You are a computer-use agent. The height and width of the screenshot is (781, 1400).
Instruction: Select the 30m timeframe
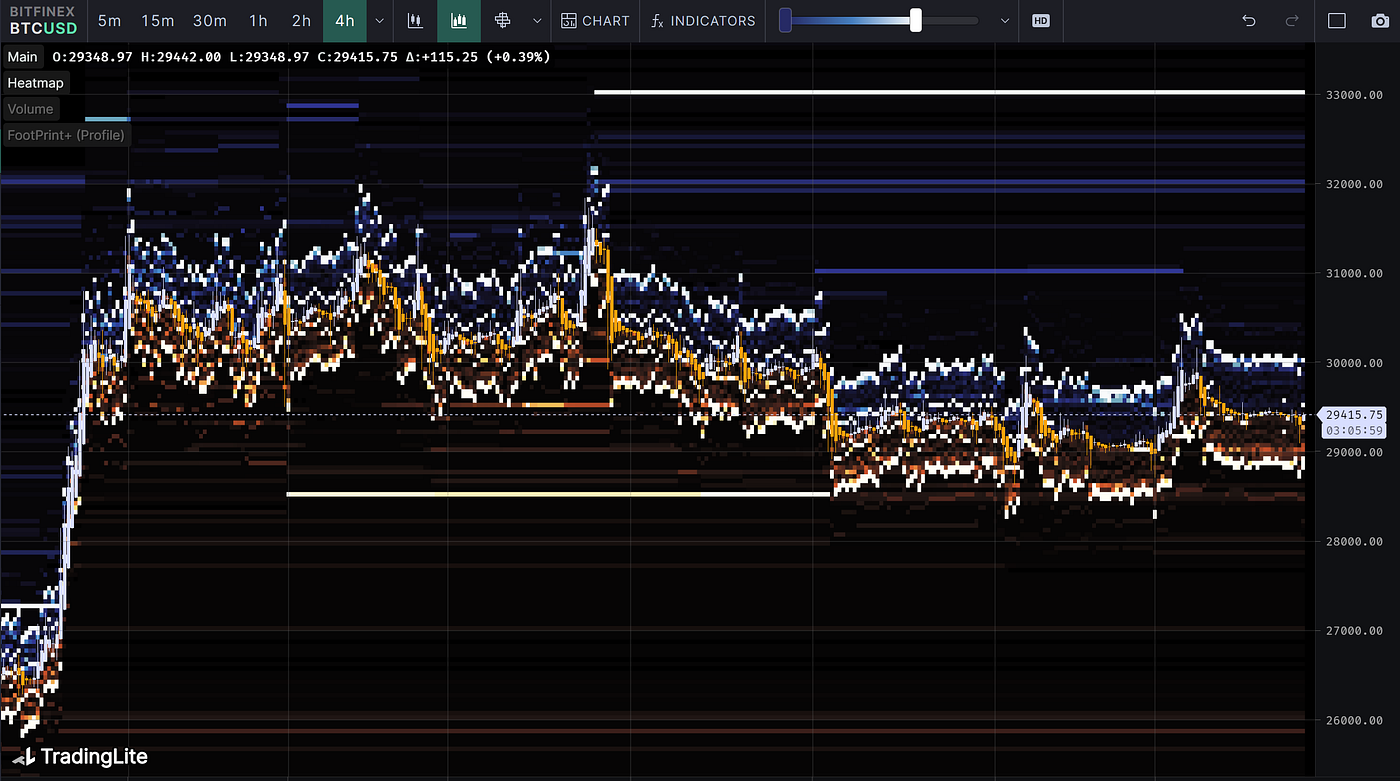210,20
